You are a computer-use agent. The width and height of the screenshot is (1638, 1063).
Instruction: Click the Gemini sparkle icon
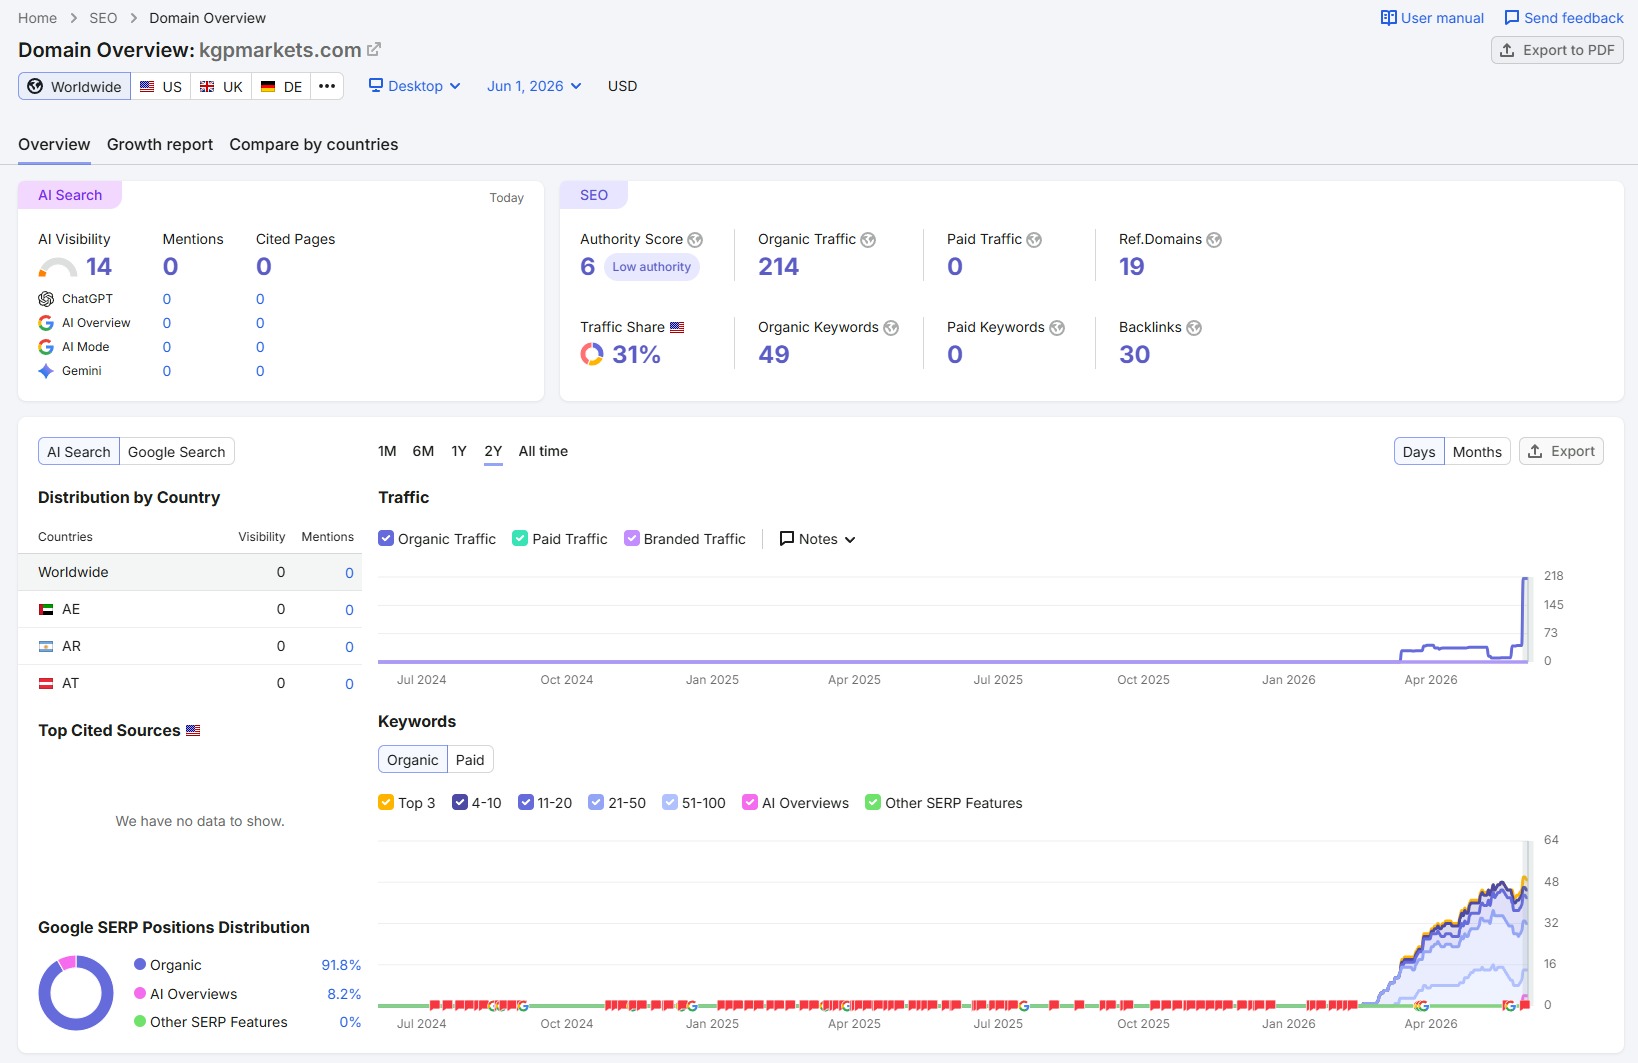coord(46,371)
